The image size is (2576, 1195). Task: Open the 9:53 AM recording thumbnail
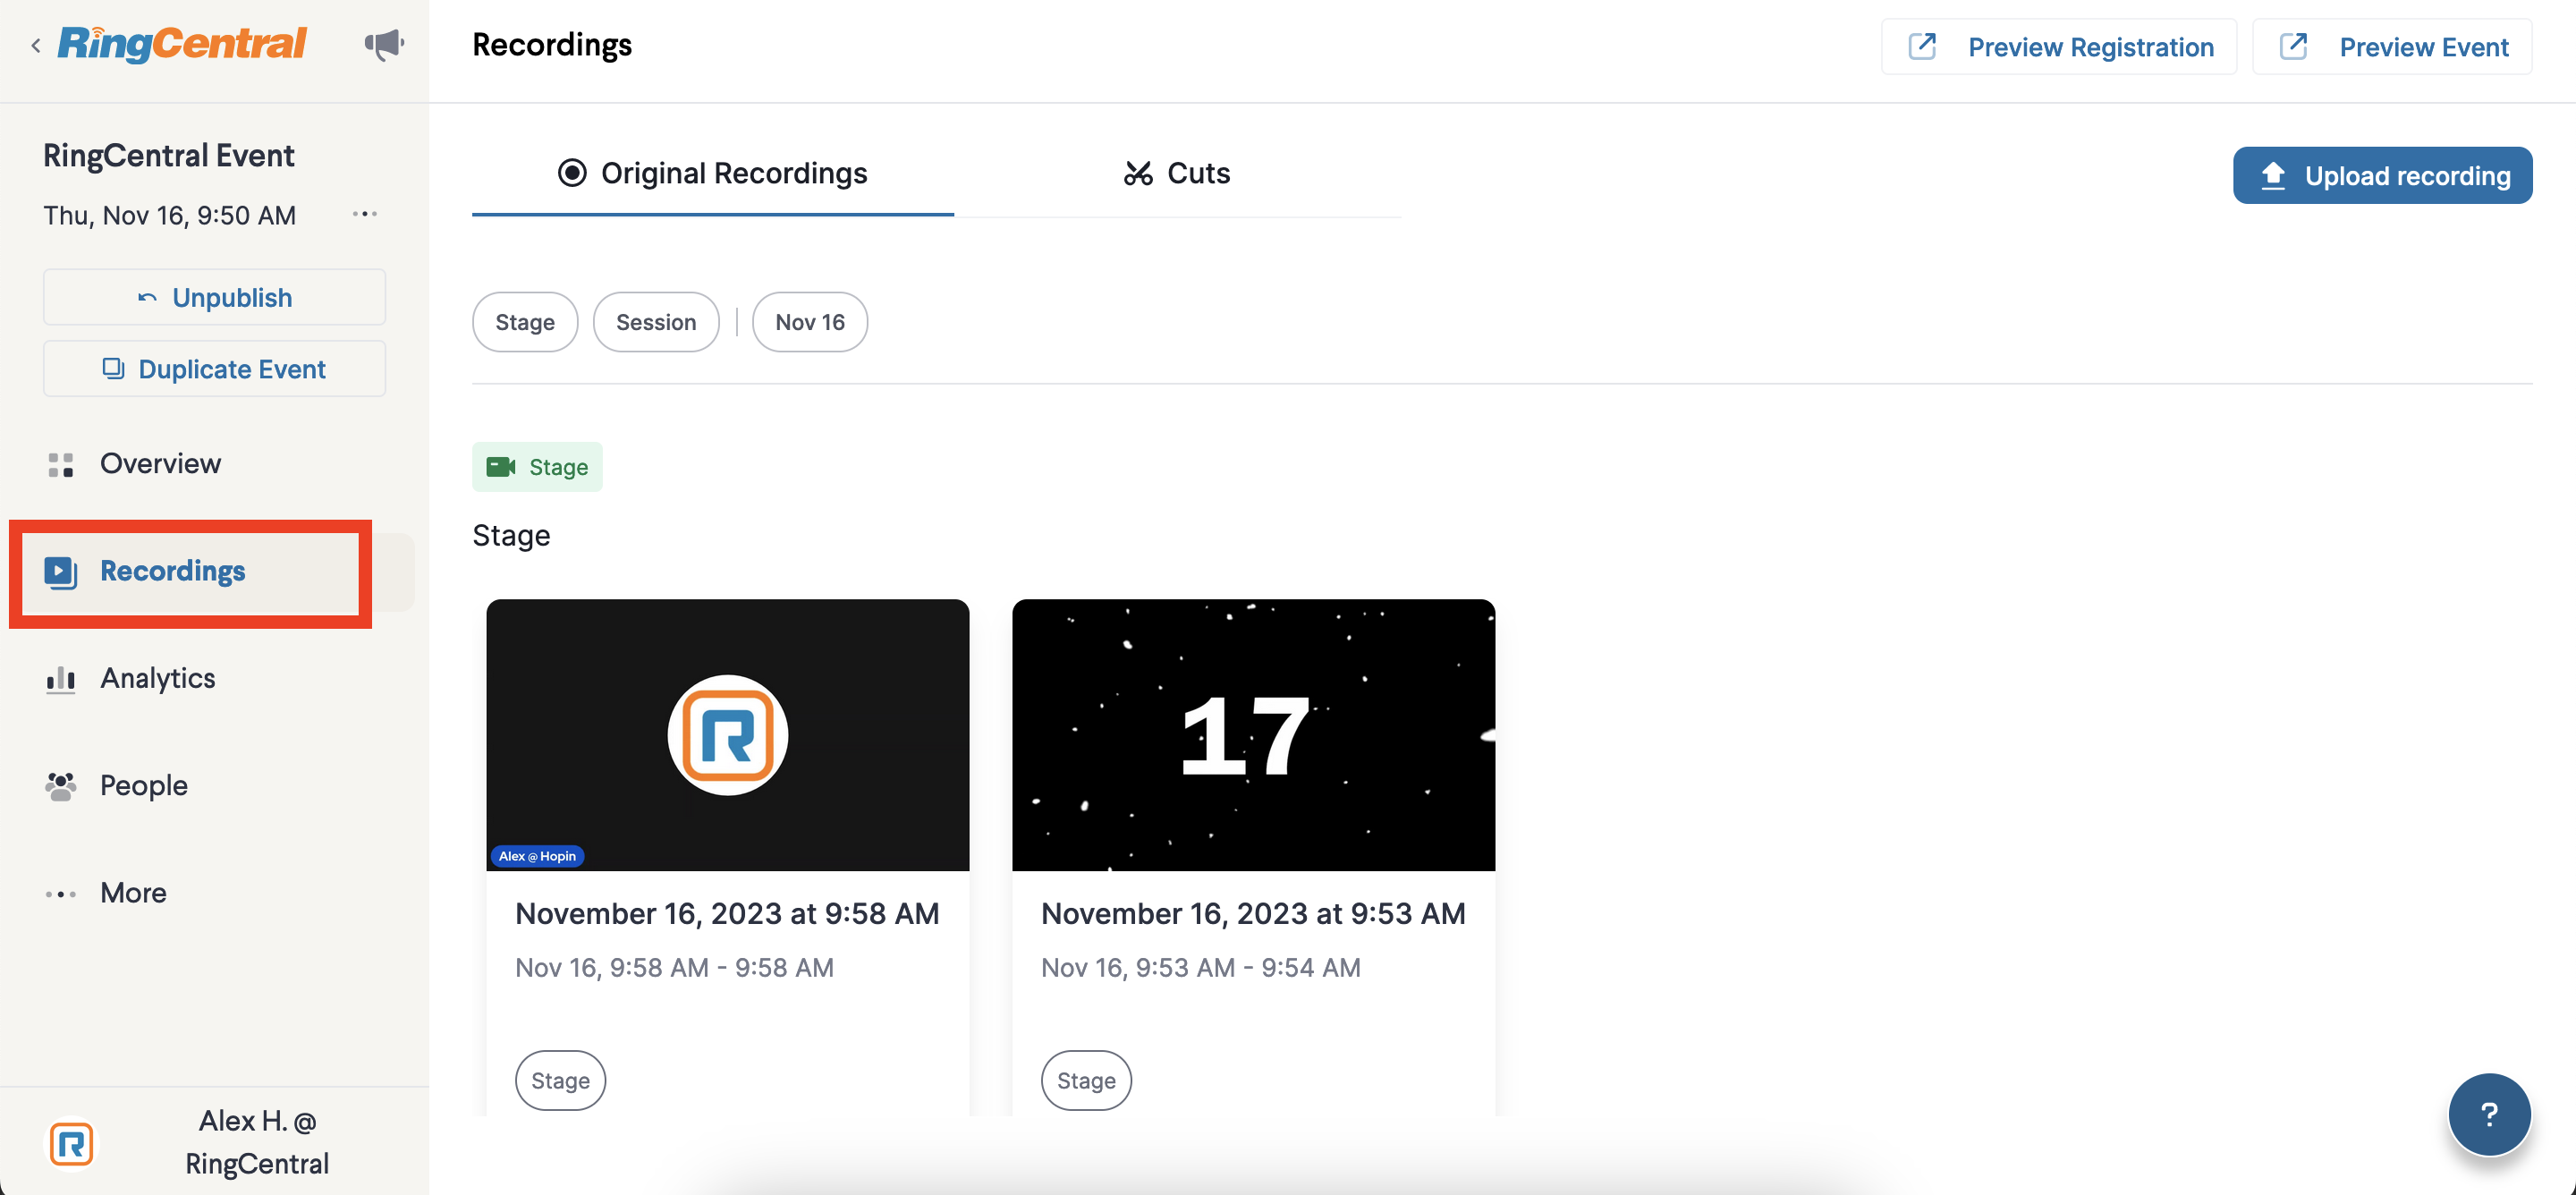pyautogui.click(x=1253, y=735)
